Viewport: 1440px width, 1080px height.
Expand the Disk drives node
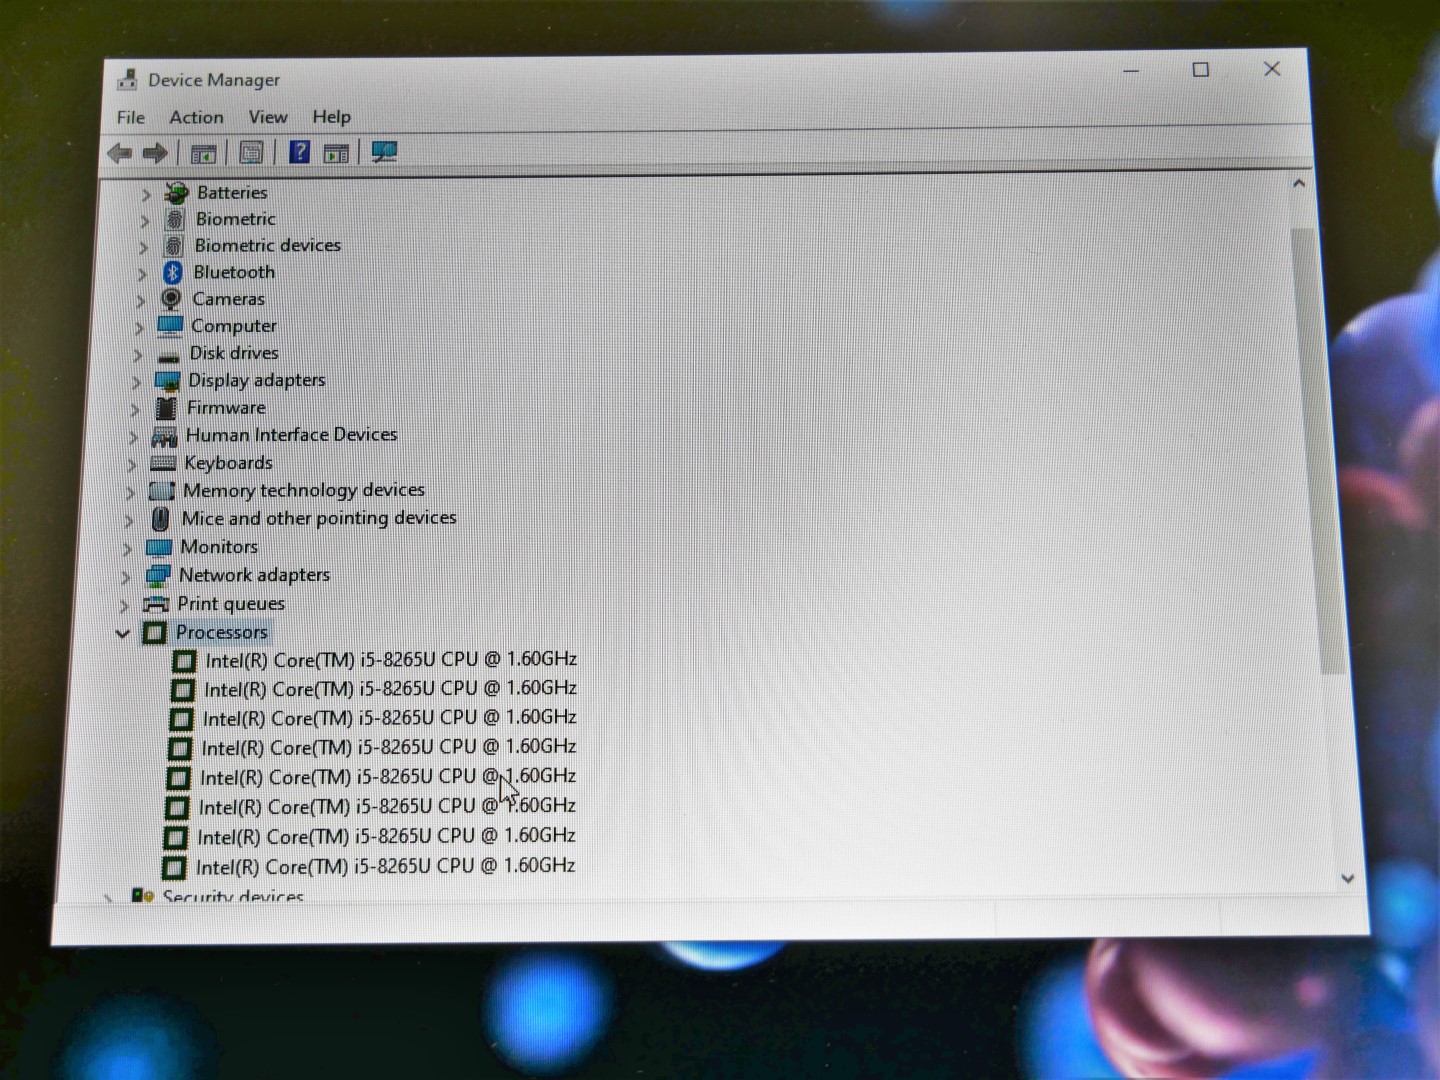click(138, 355)
